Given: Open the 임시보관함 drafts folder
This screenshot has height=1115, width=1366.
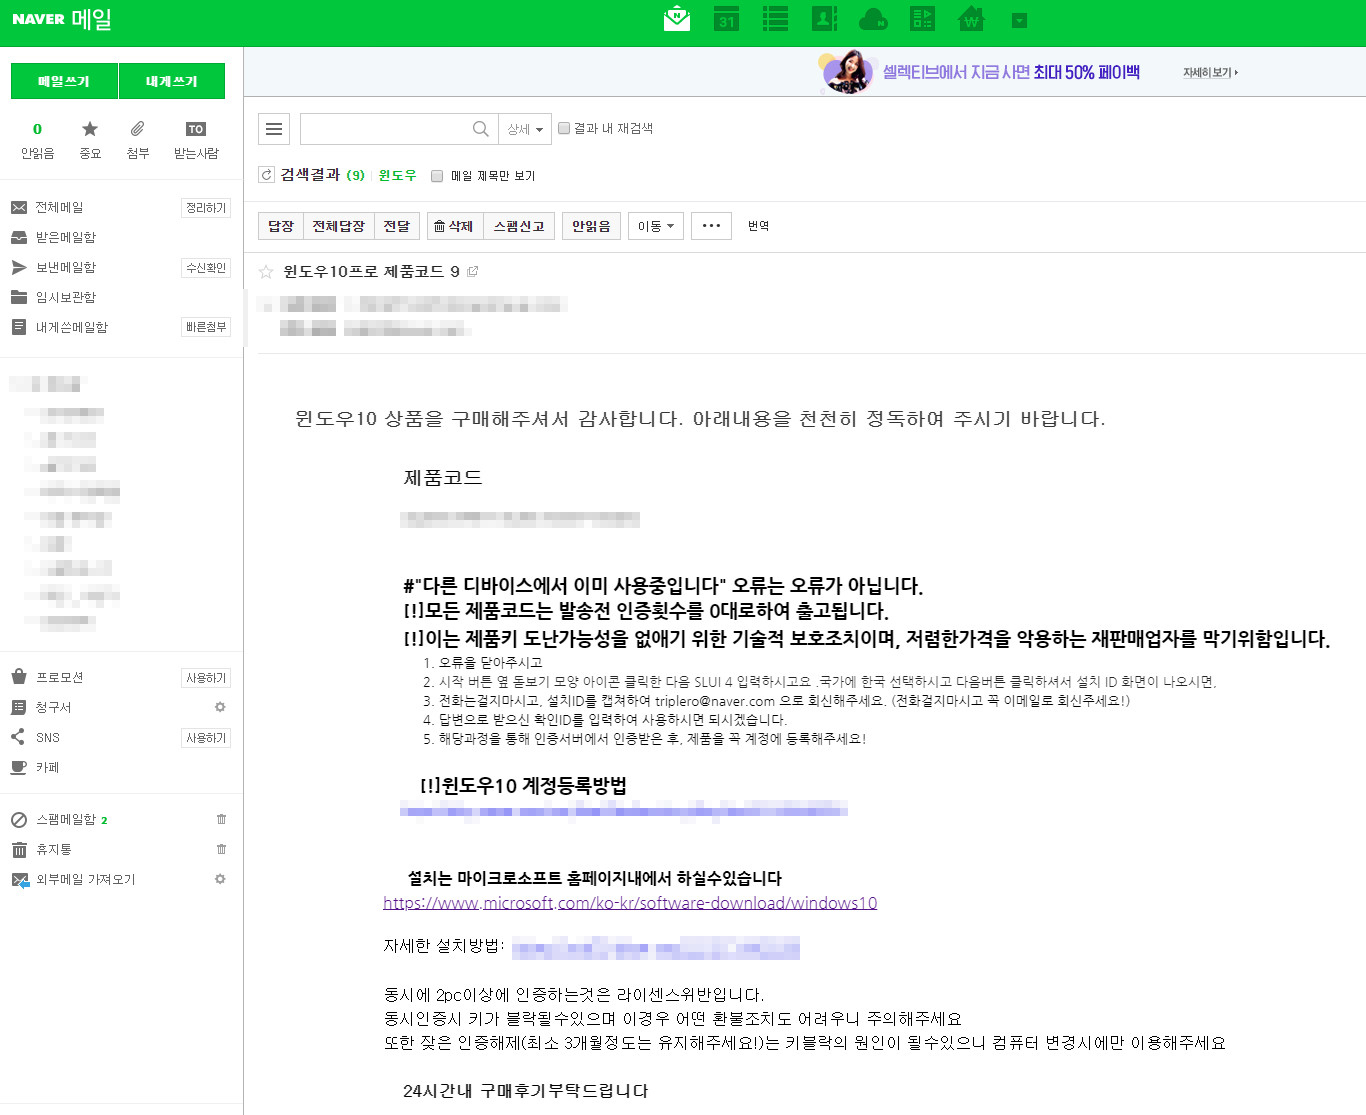Looking at the screenshot, I should [66, 297].
